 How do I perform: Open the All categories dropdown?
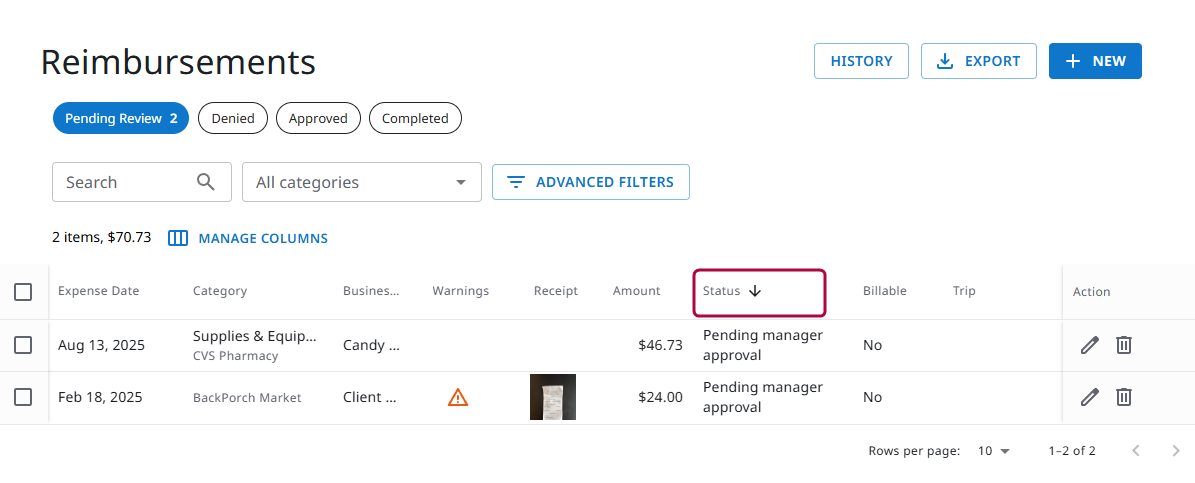361,182
